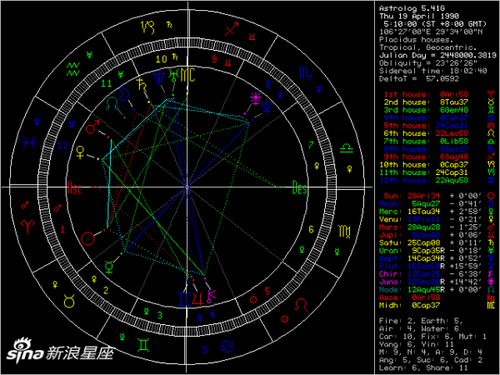This screenshot has height=375, width=500.
Task: Click the red house number 1
Action: [62, 229]
